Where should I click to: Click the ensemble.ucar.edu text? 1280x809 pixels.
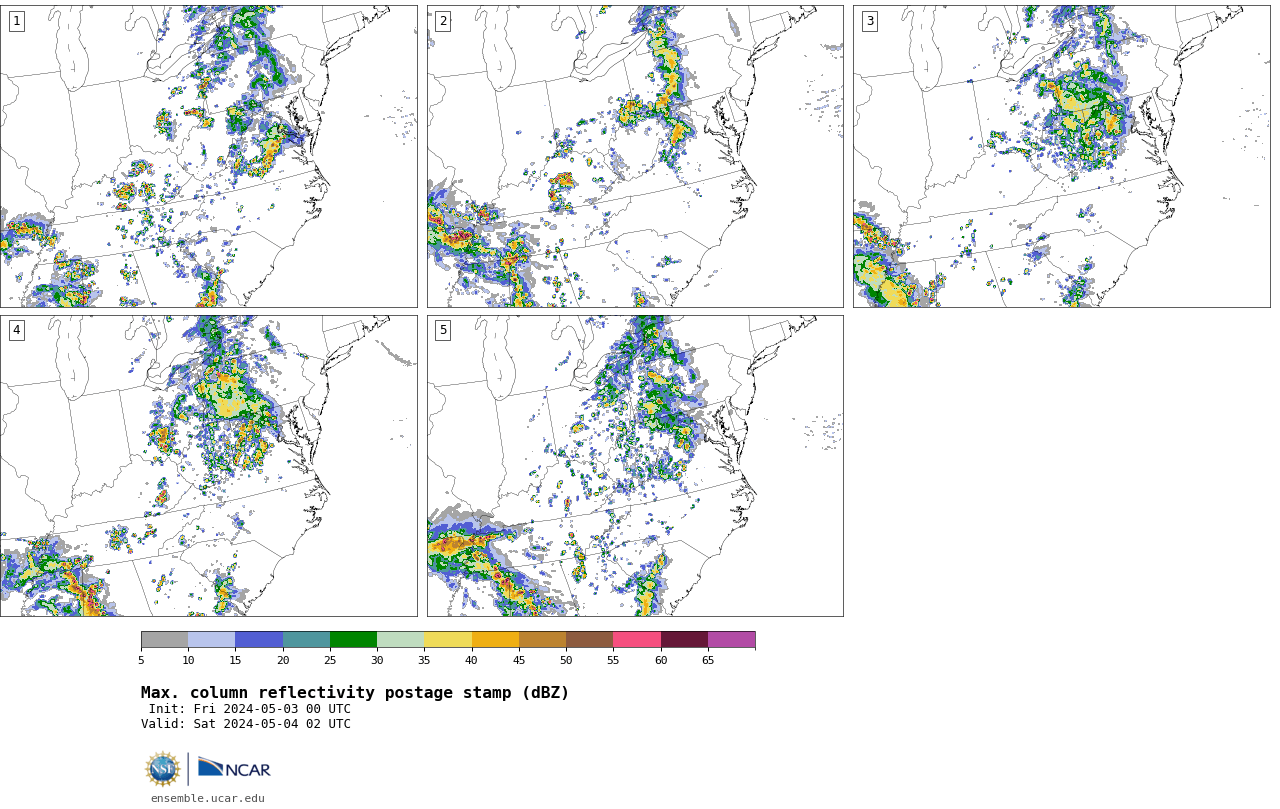[x=208, y=798]
